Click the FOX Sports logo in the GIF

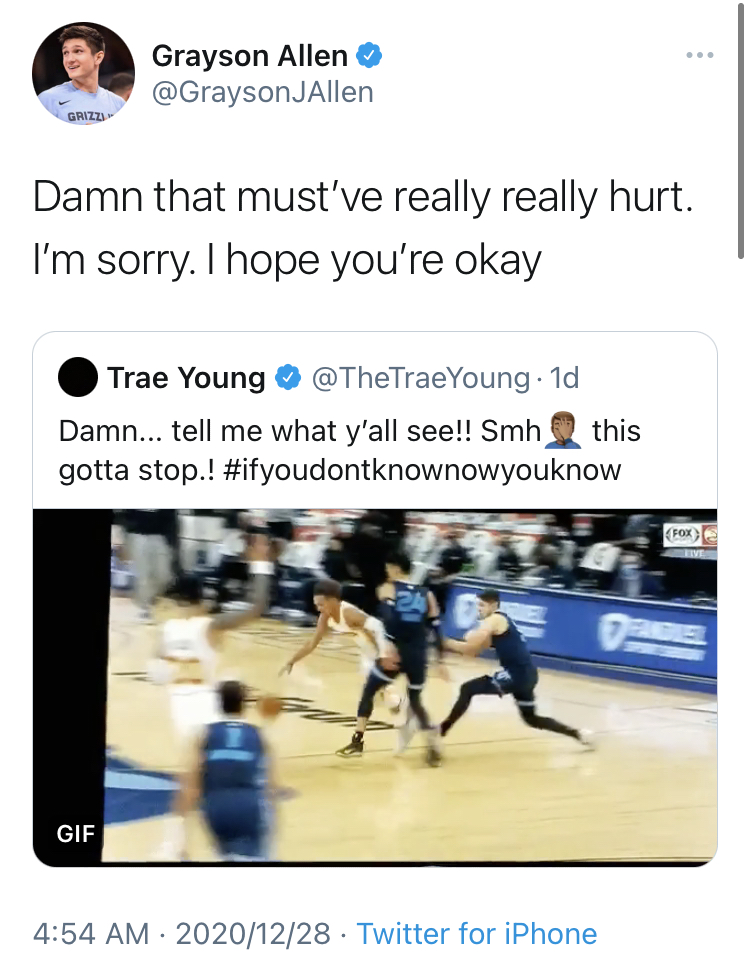pos(683,533)
